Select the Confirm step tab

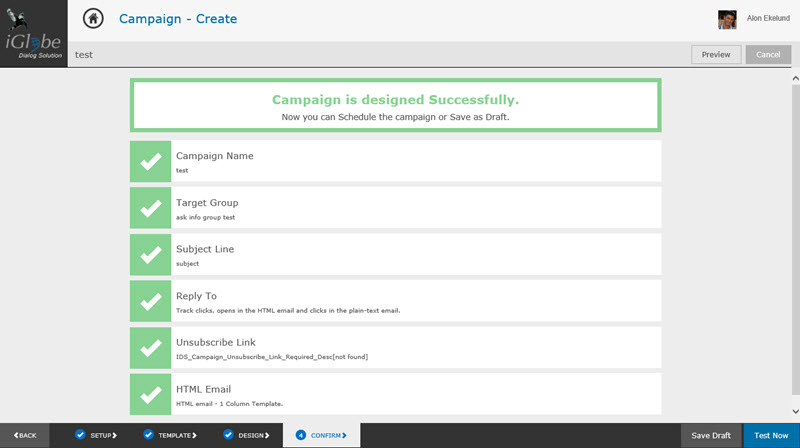click(x=321, y=435)
